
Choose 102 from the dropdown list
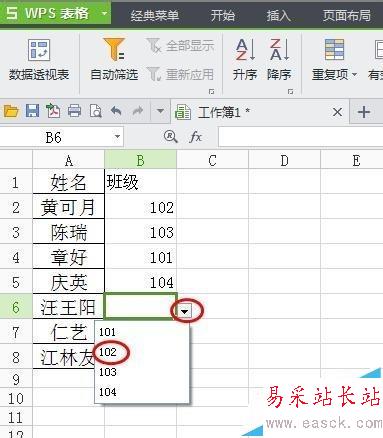pos(142,352)
